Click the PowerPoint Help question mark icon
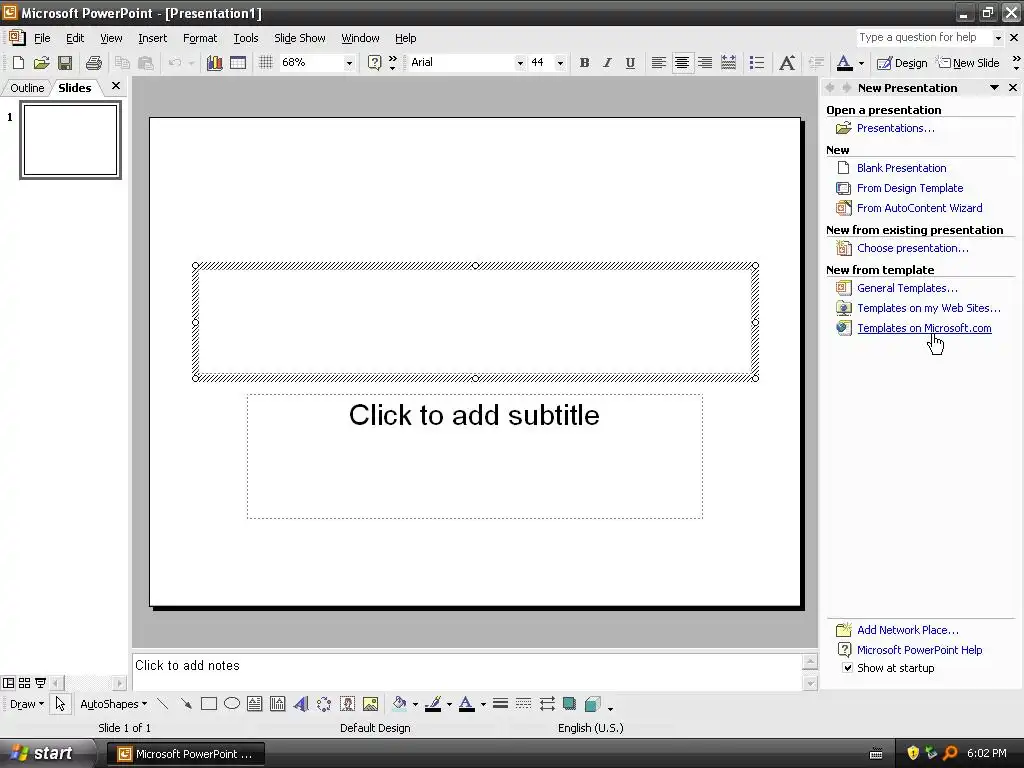Image resolution: width=1024 pixels, height=768 pixels. (x=374, y=63)
